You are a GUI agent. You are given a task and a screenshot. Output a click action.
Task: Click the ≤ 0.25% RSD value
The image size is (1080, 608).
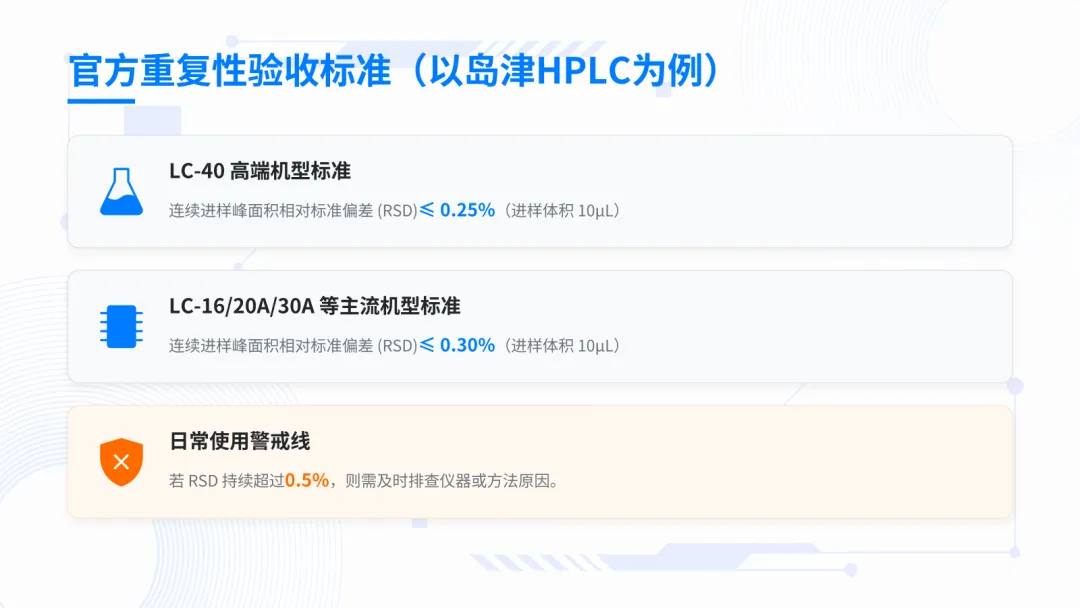(x=457, y=210)
